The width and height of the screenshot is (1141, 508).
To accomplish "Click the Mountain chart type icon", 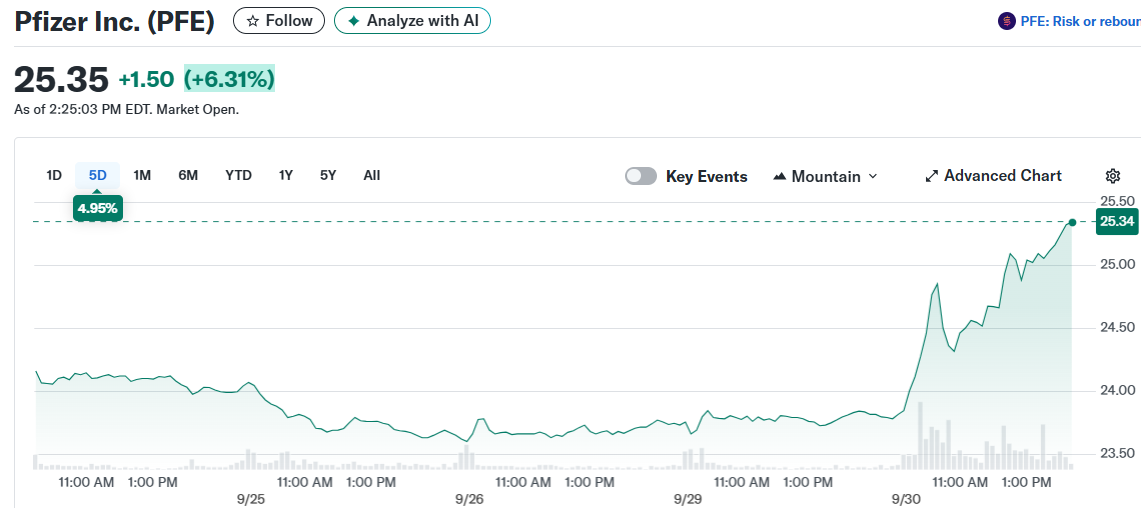I will click(x=780, y=177).
